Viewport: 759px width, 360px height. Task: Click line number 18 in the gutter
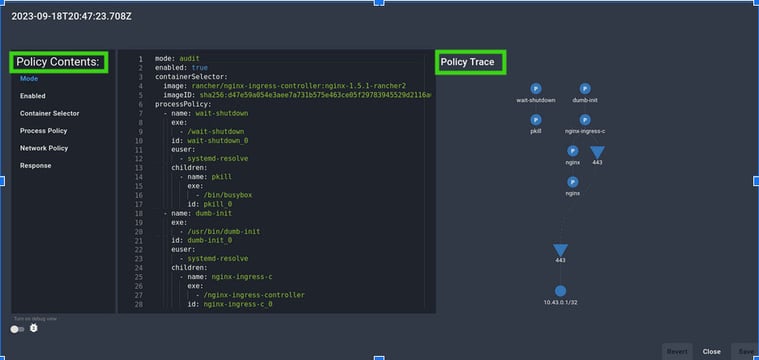point(138,213)
